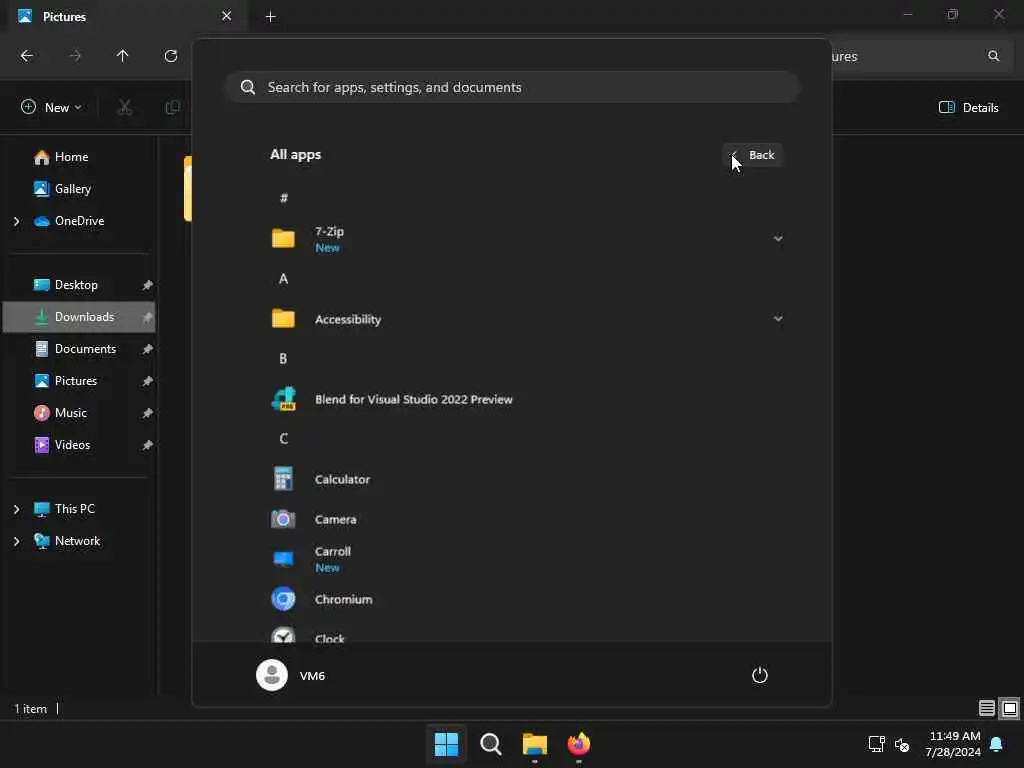Add a new File Explorer tab
The height and width of the screenshot is (768, 1024).
[x=270, y=16]
